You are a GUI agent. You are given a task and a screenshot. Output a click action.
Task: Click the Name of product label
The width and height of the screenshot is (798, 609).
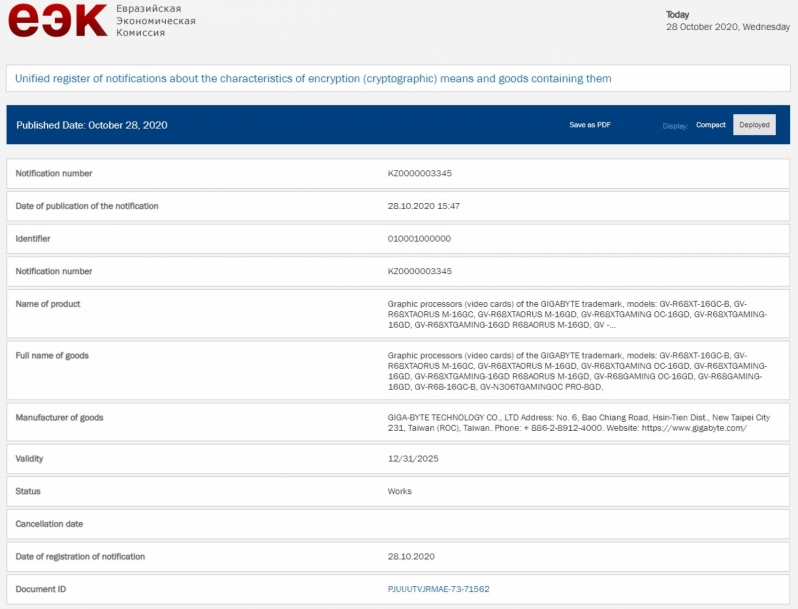(48, 304)
